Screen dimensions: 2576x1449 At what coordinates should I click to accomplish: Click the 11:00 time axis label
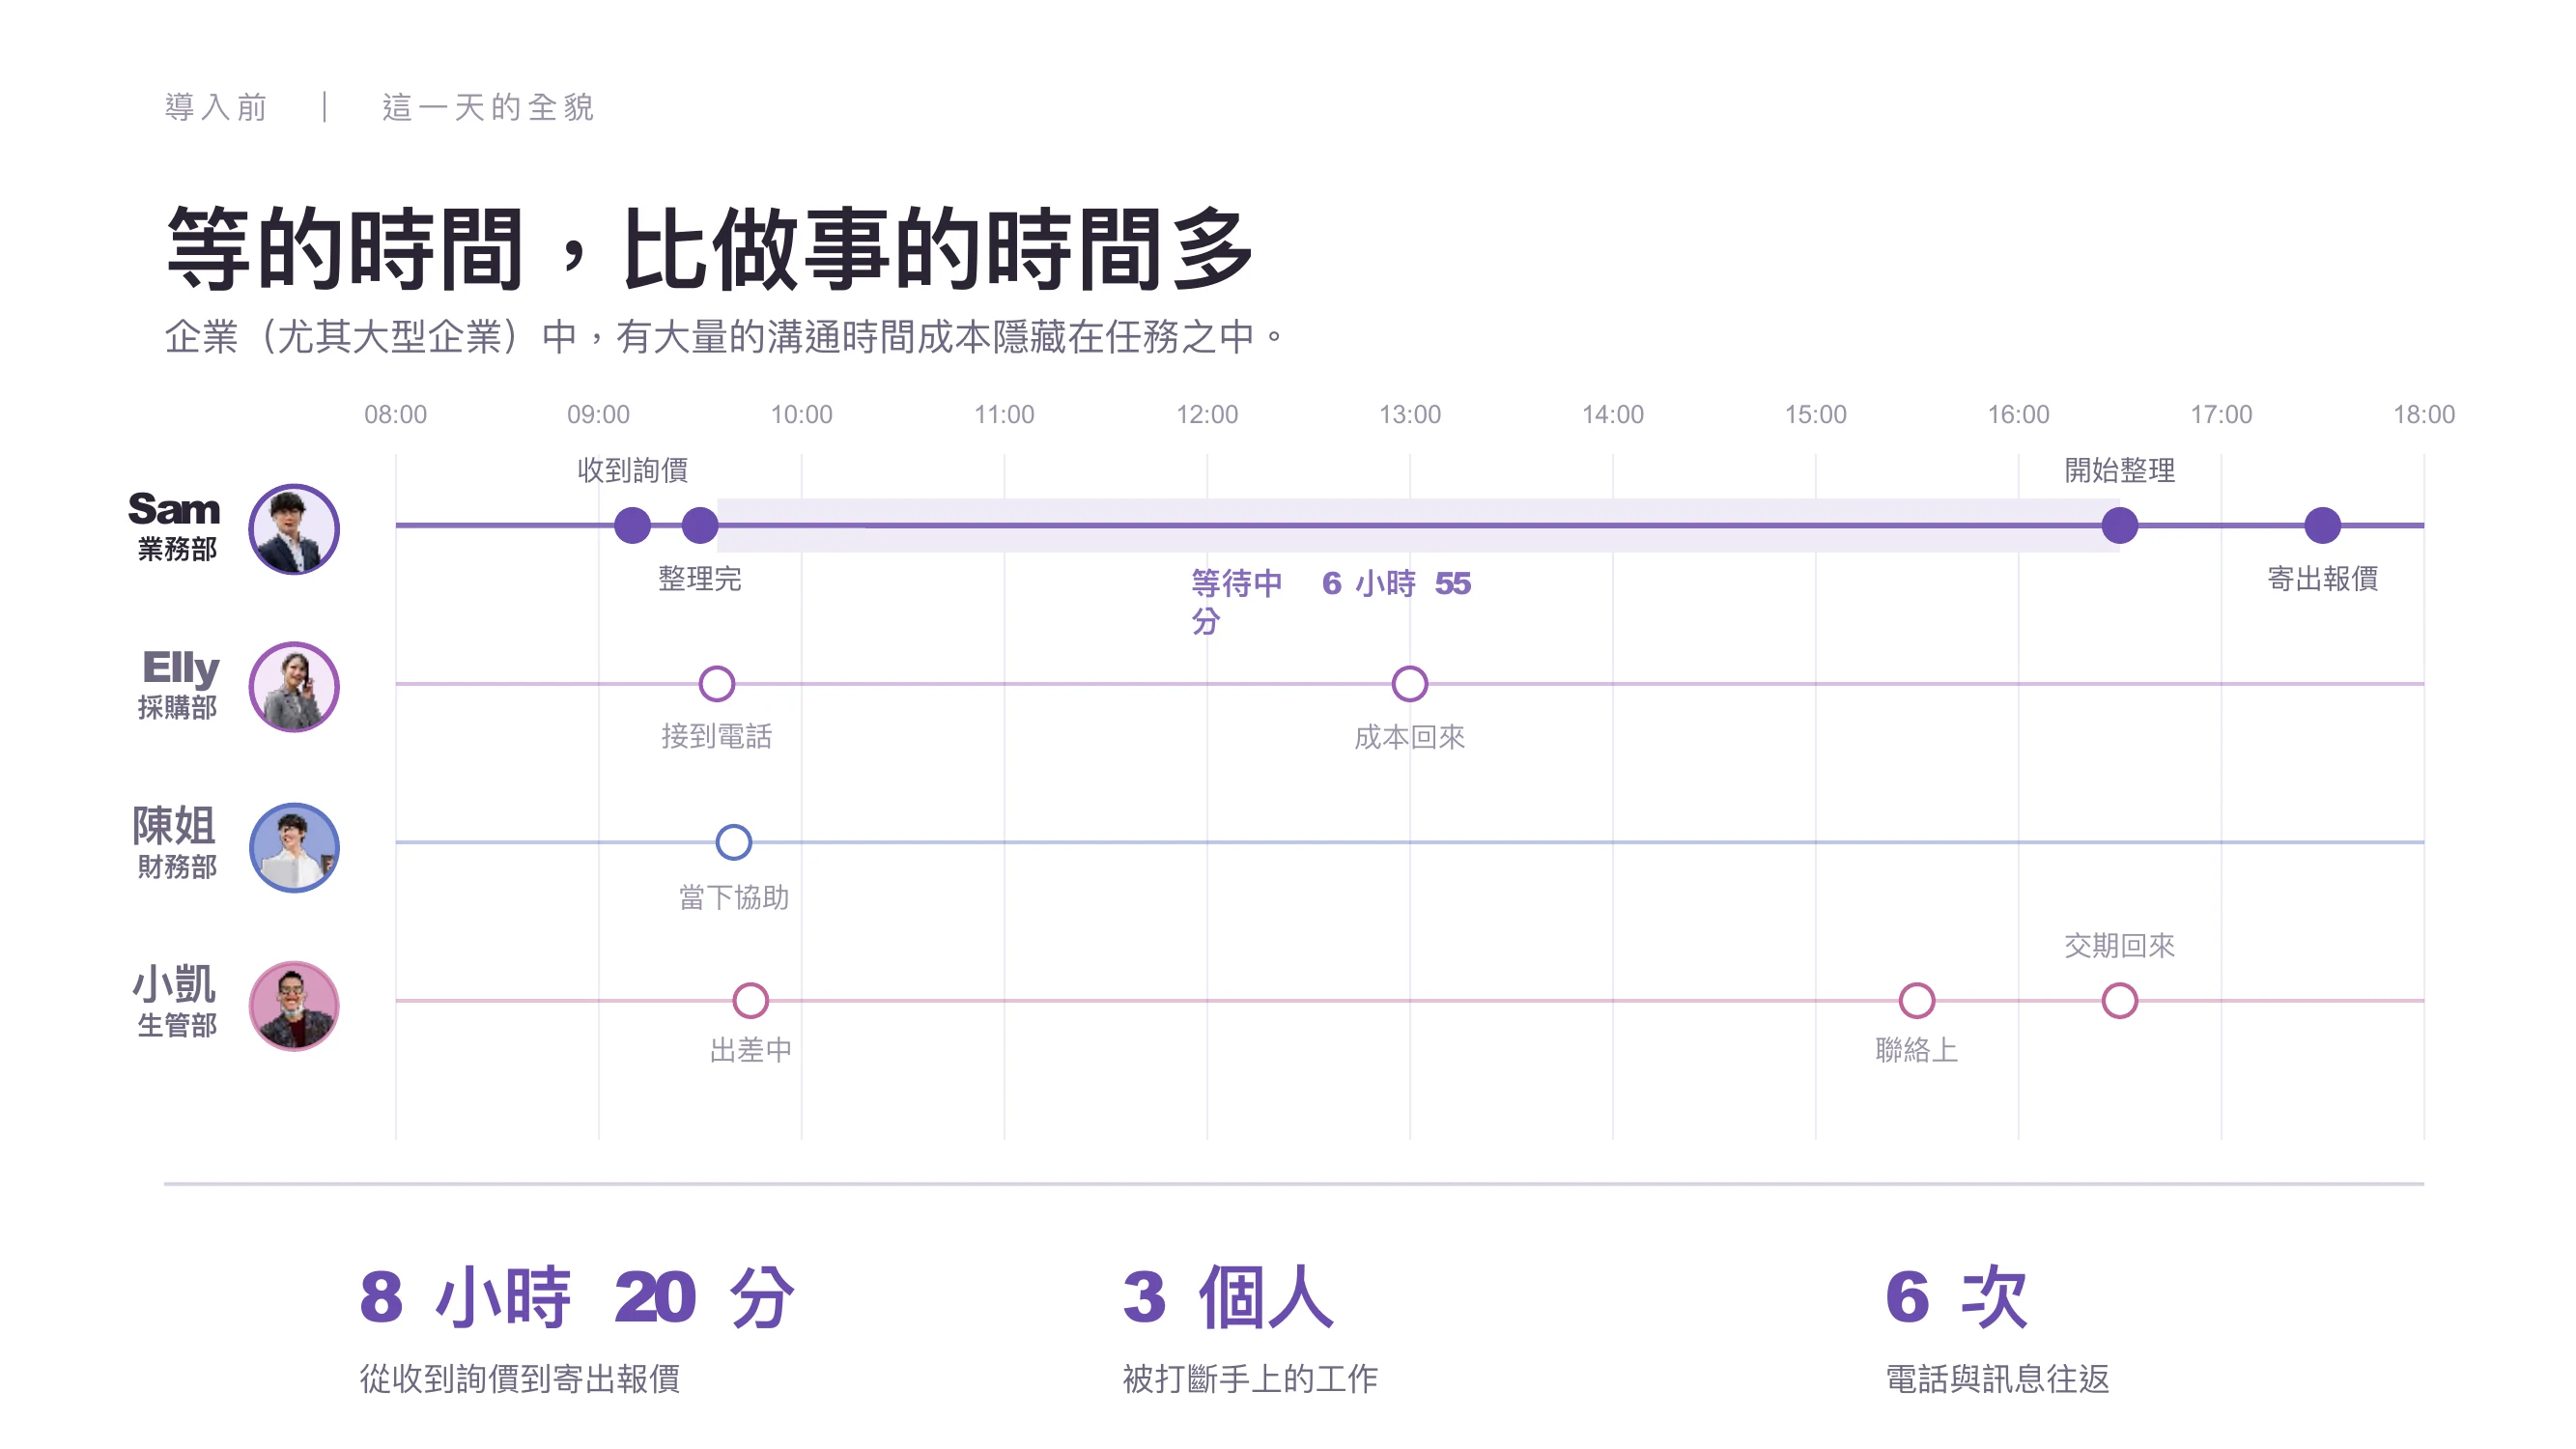click(x=1004, y=414)
